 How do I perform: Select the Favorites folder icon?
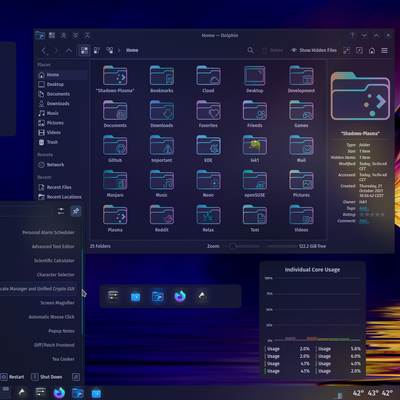click(208, 110)
